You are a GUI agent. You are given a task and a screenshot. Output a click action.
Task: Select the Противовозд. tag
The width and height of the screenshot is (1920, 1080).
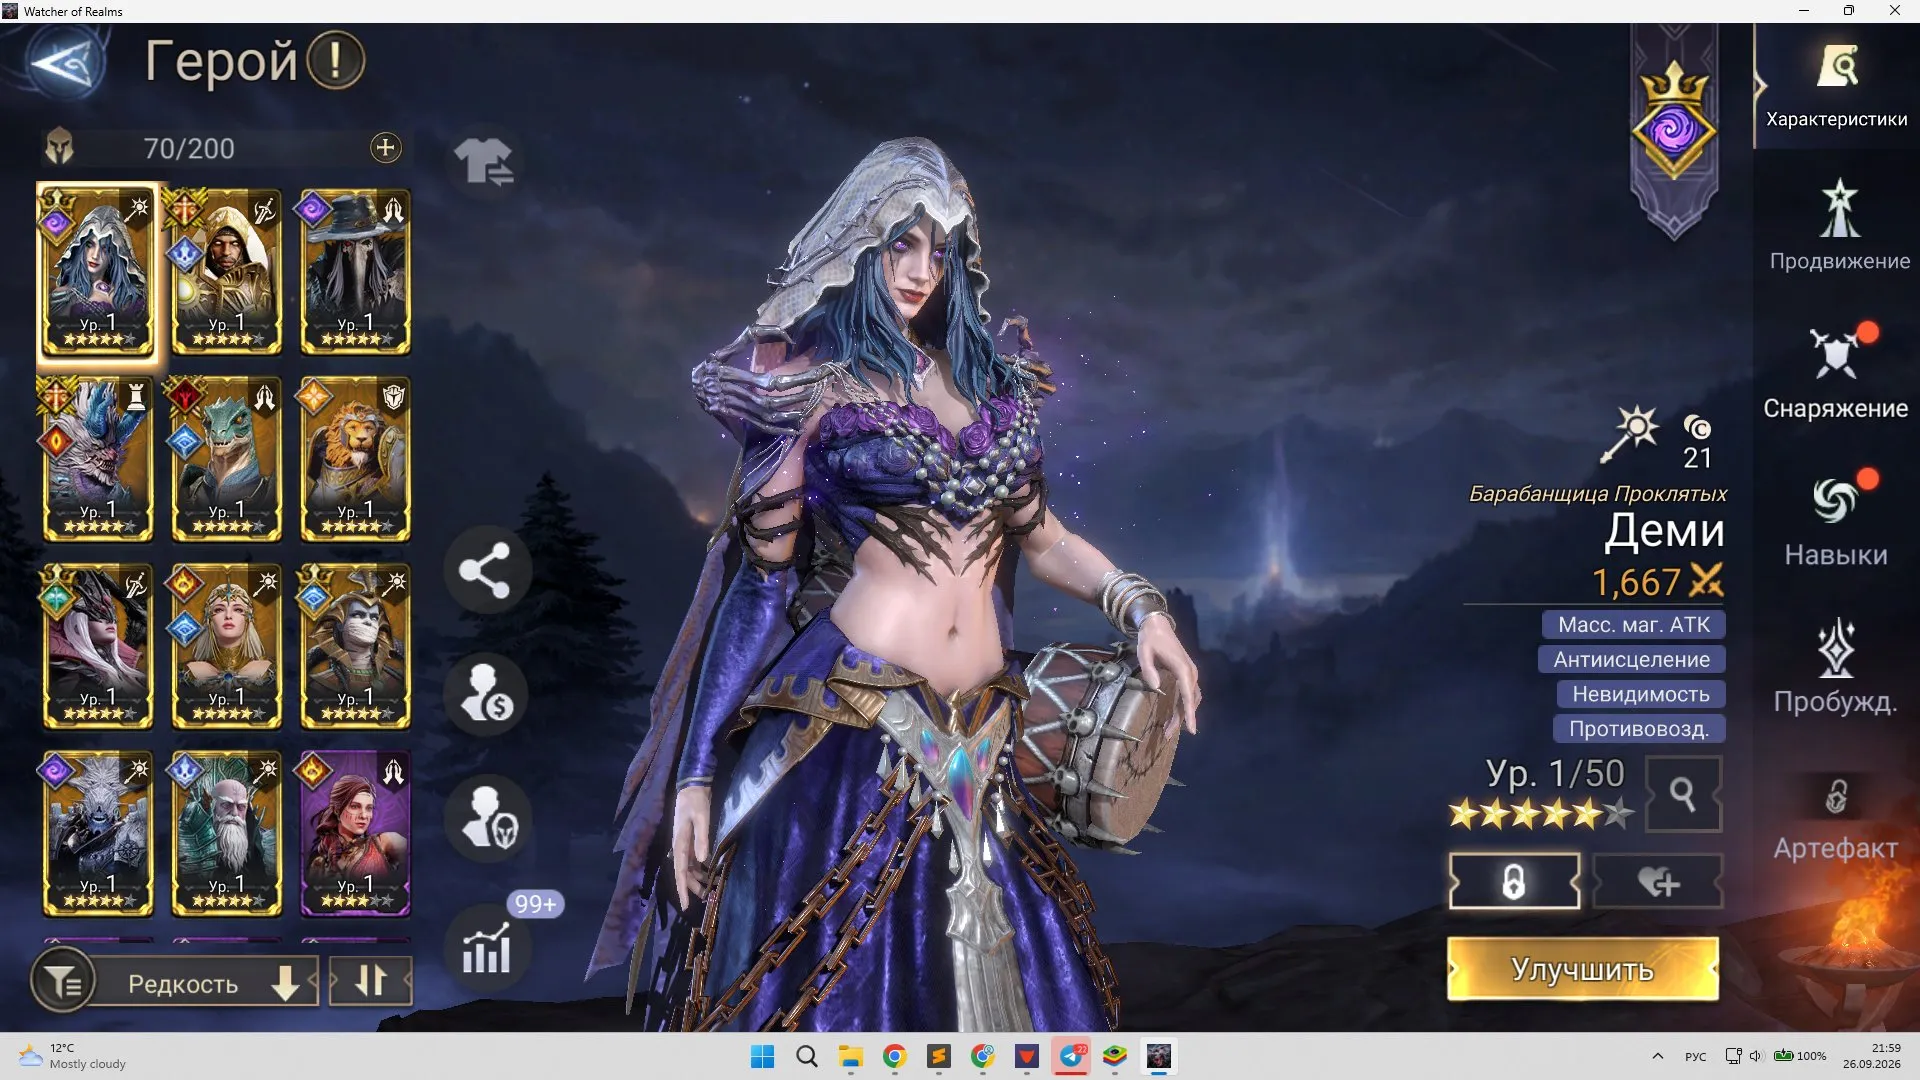pos(1639,729)
